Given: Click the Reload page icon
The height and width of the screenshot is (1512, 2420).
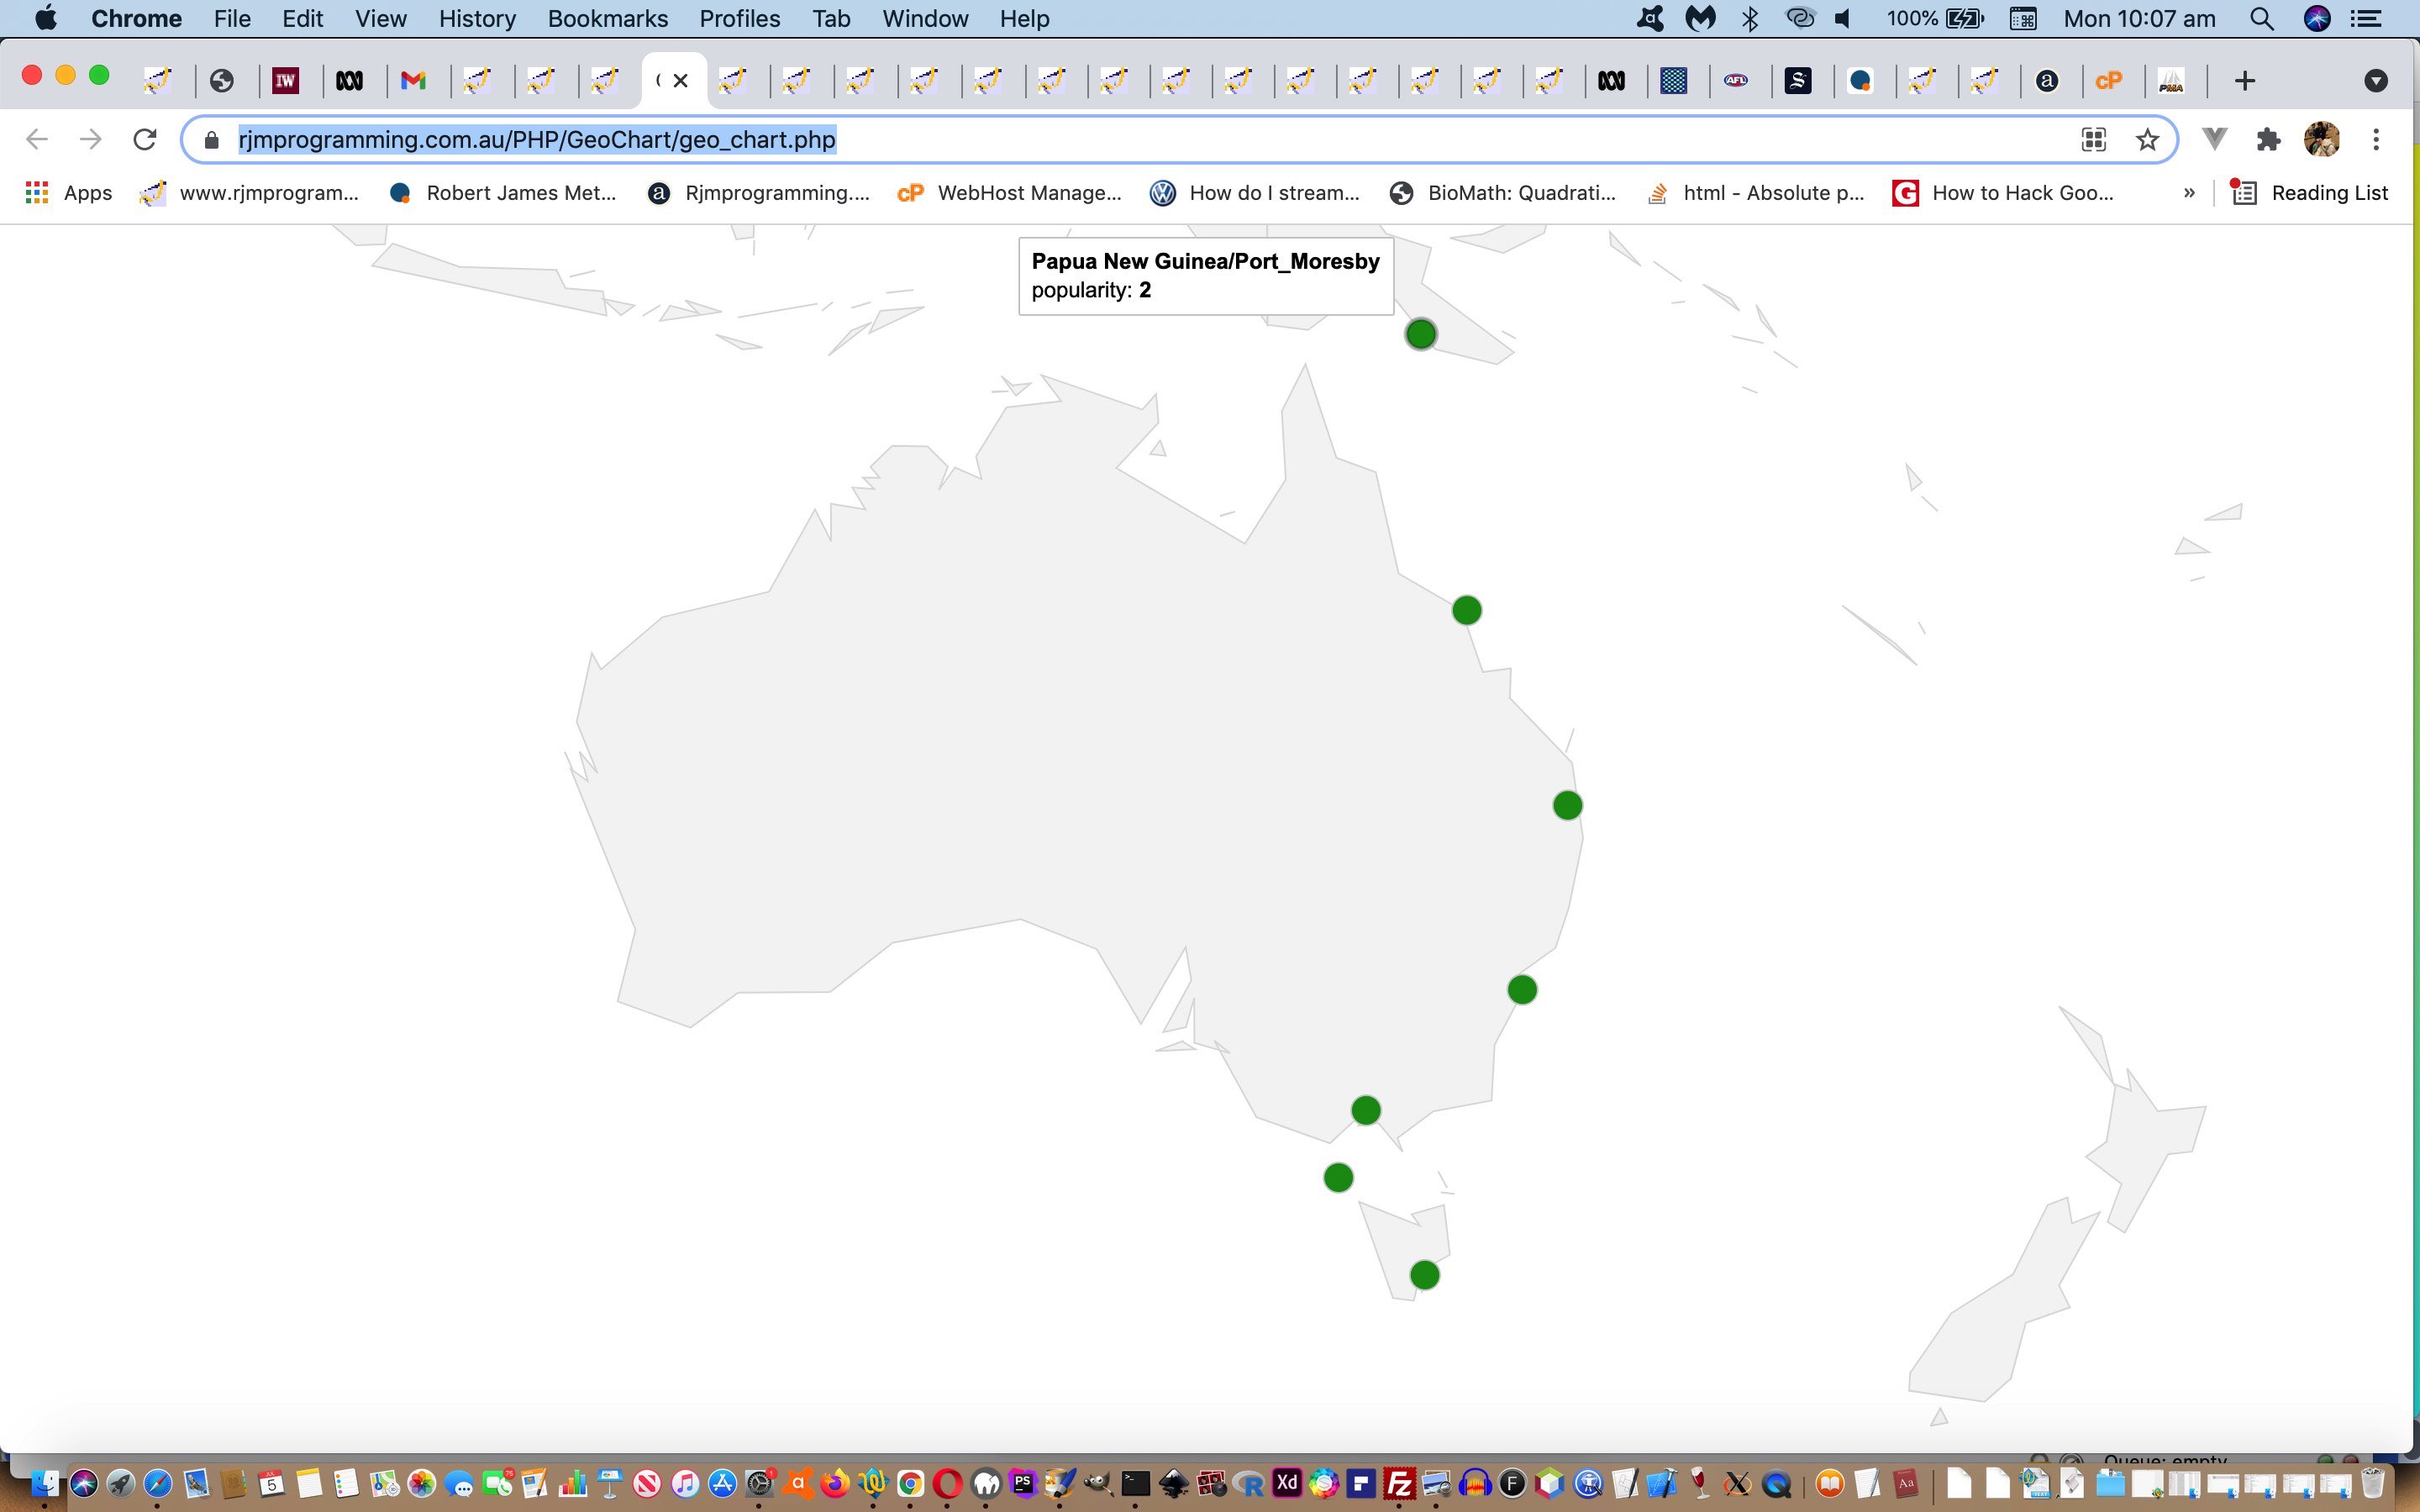Looking at the screenshot, I should tap(145, 139).
